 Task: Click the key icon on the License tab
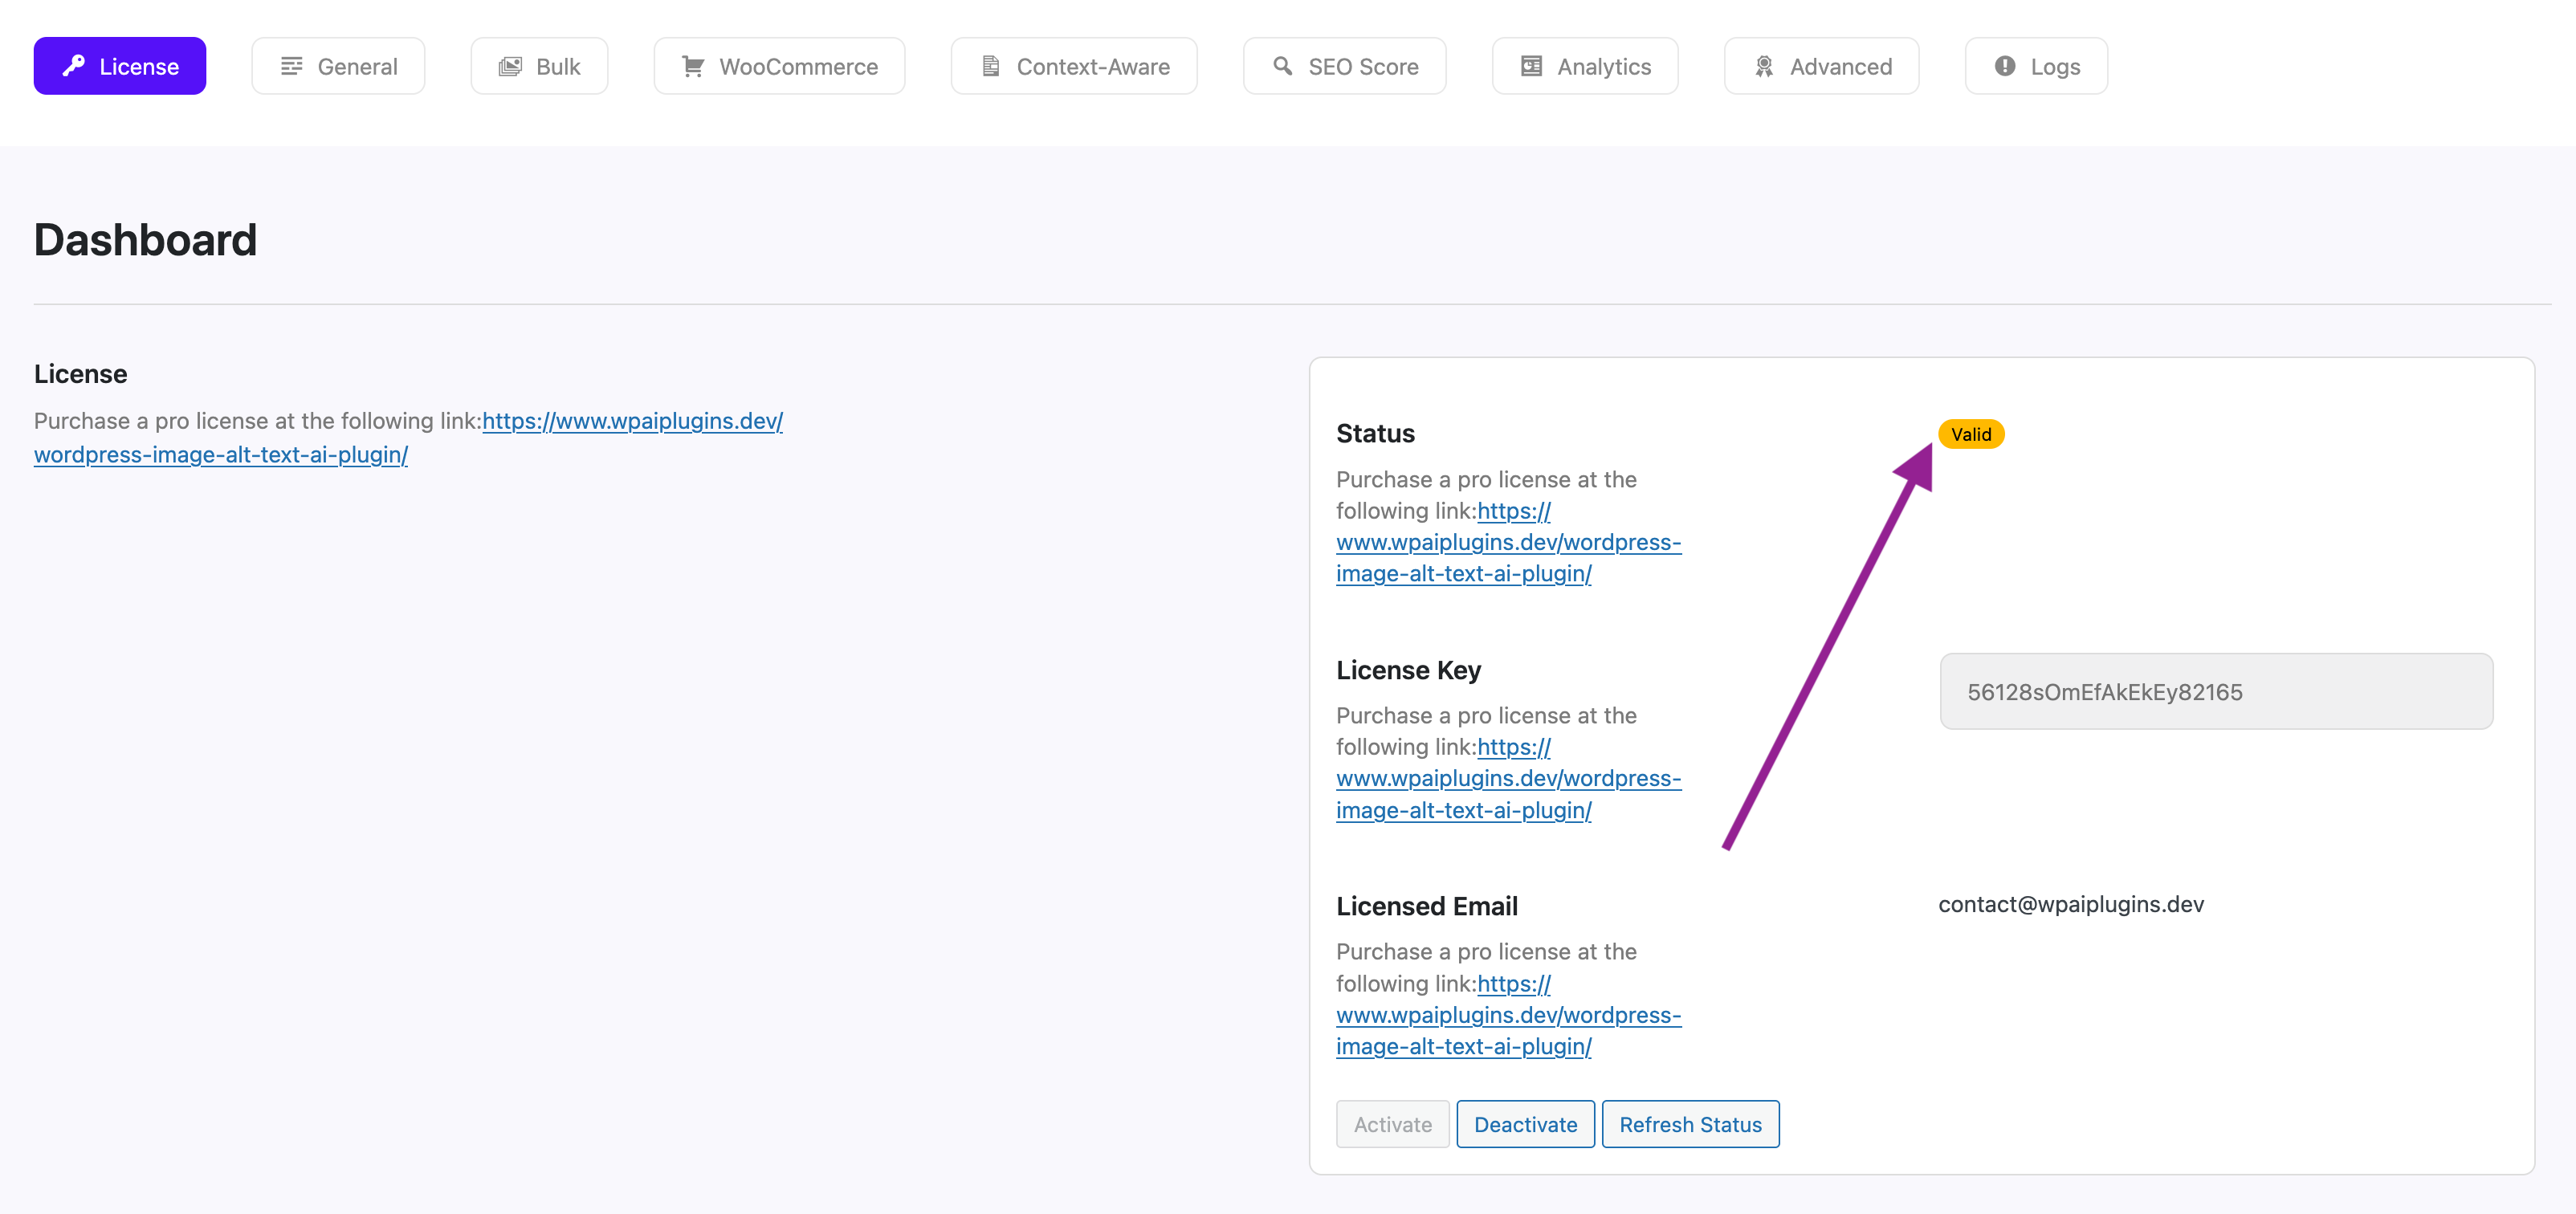[x=74, y=66]
